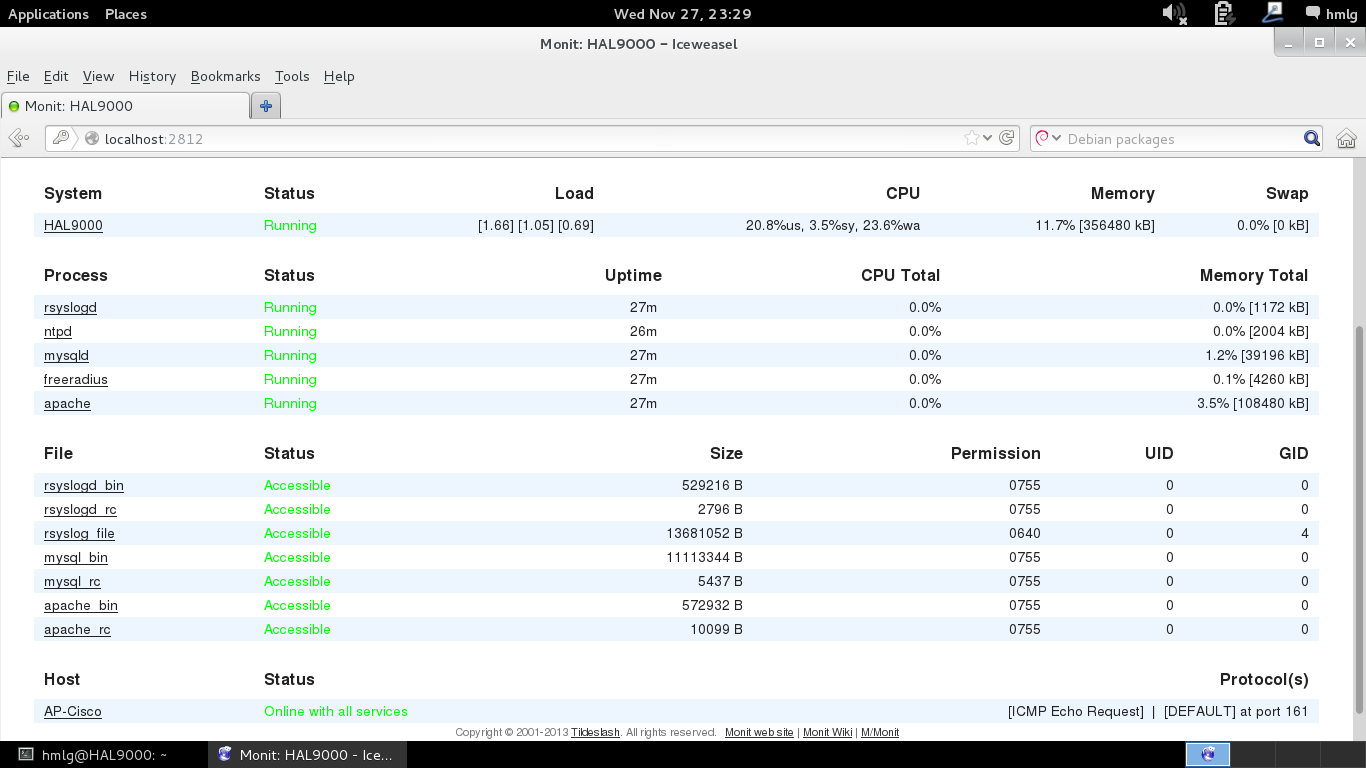This screenshot has height=768, width=1366.
Task: Click the Monit web site footer link
Action: pyautogui.click(x=759, y=732)
